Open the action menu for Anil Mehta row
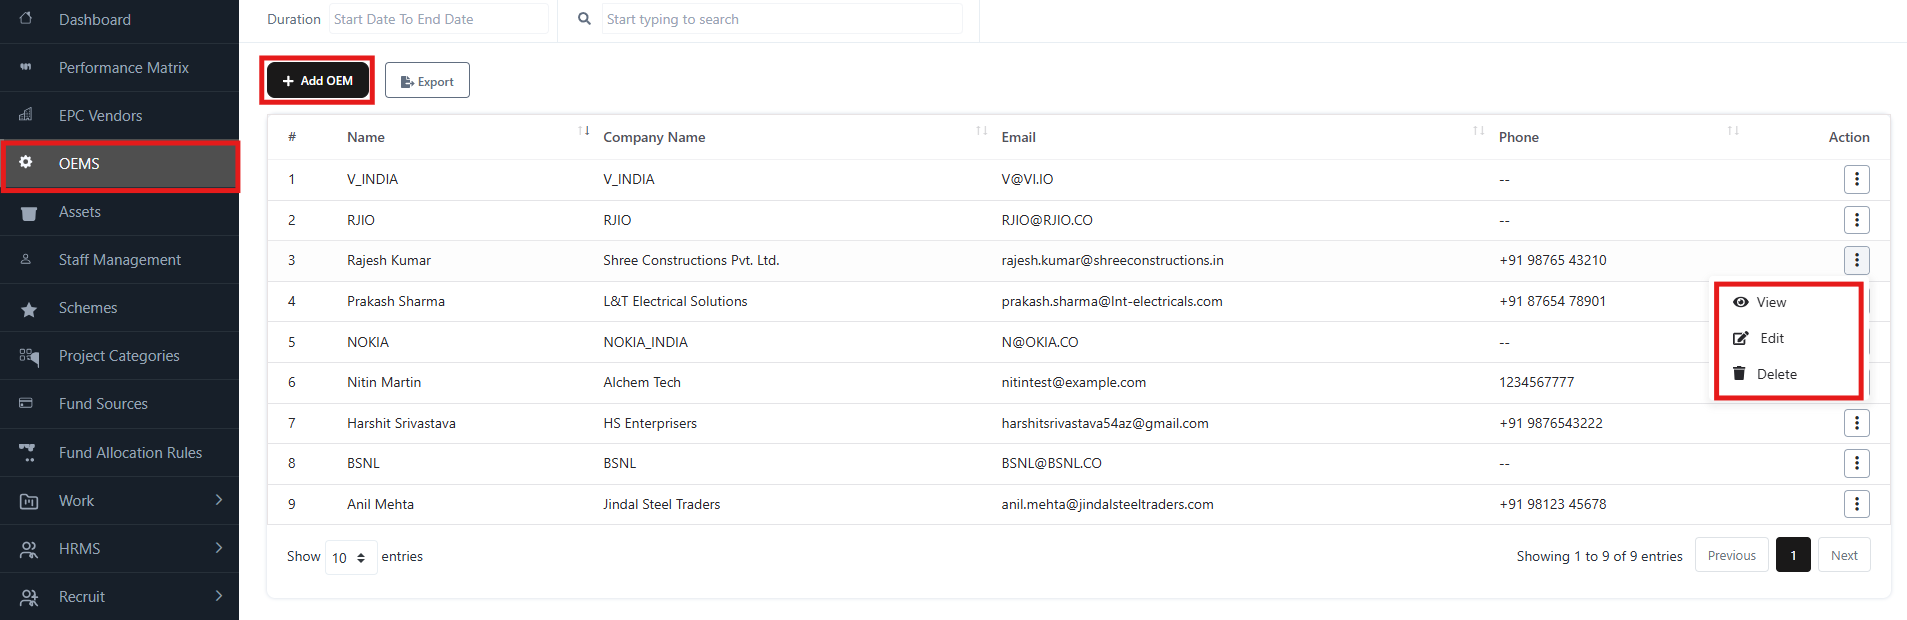The width and height of the screenshot is (1907, 620). point(1856,504)
